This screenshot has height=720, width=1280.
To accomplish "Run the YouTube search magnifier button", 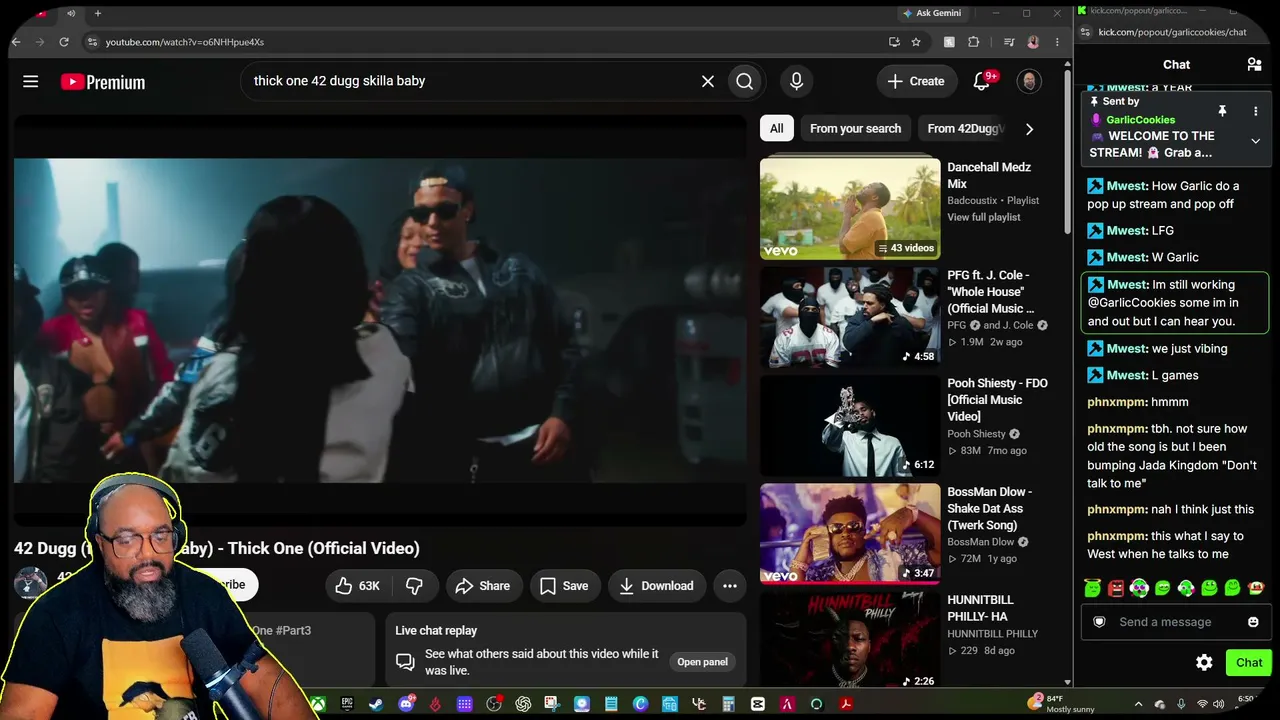I will (745, 81).
